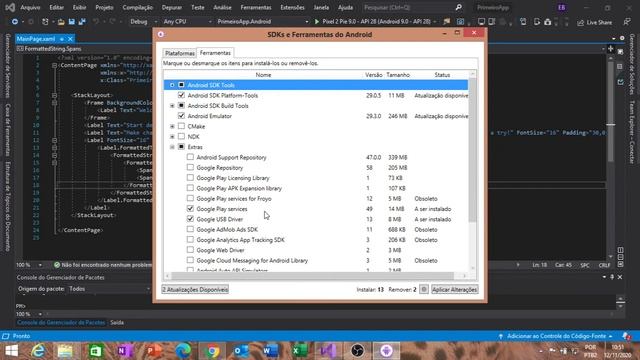The height and width of the screenshot is (360, 640).
Task: Click the notifications icon in the status bar
Action: pyautogui.click(x=626, y=336)
